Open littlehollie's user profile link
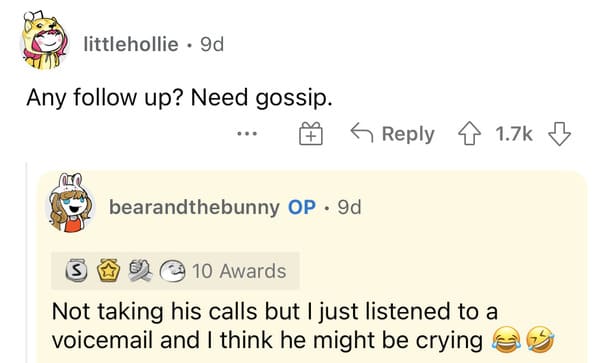This screenshot has width=599, height=363. tap(131, 44)
